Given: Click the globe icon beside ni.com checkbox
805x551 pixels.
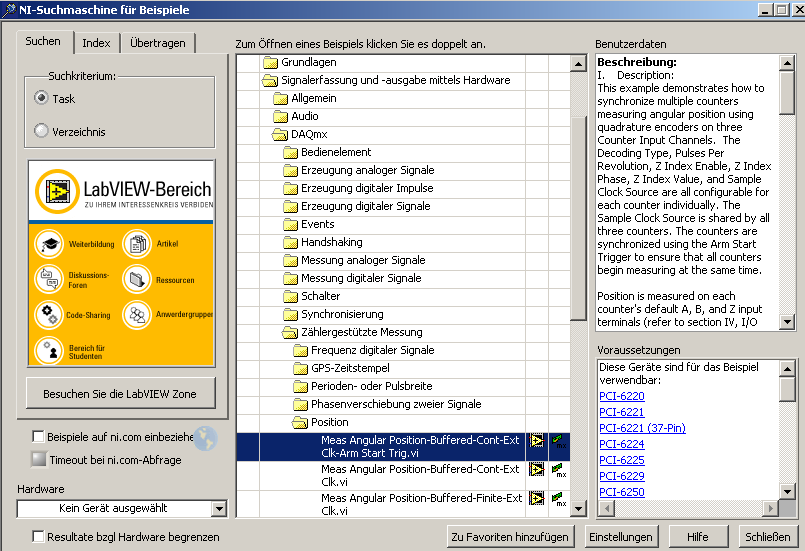Looking at the screenshot, I should pyautogui.click(x=205, y=439).
